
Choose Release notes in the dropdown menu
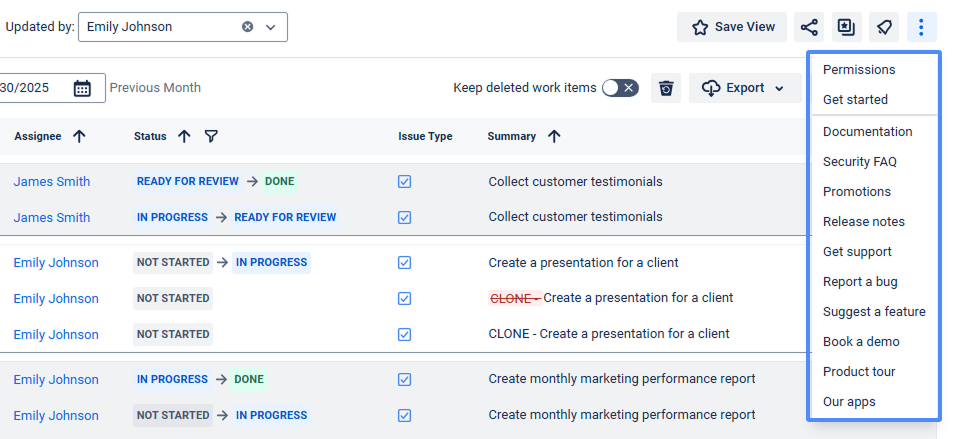(863, 222)
